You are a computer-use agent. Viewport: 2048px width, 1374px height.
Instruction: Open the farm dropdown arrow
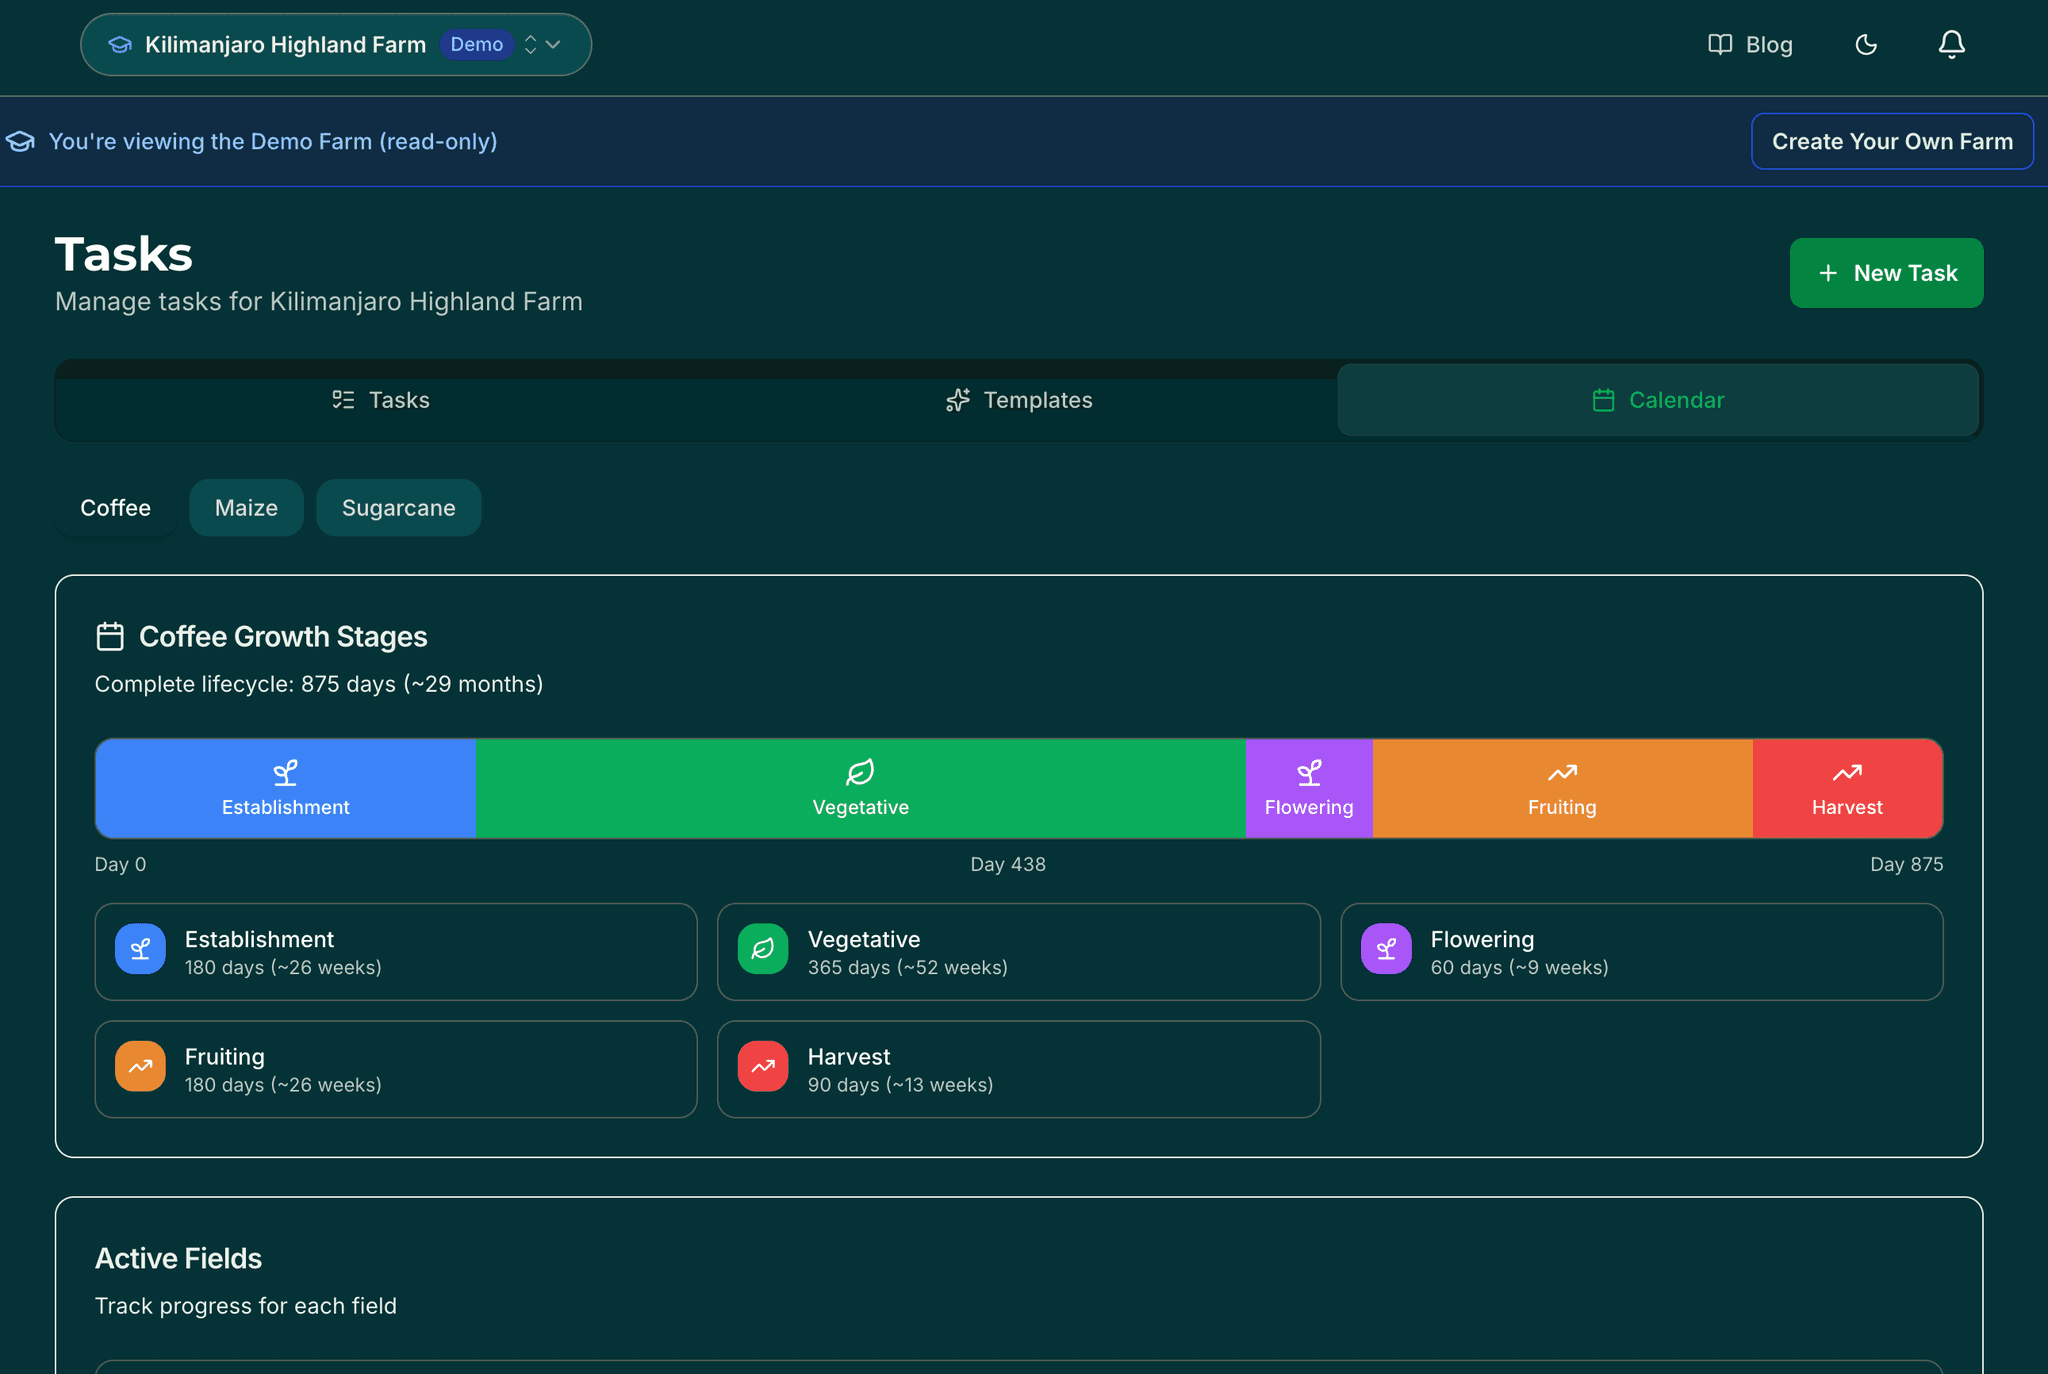(554, 45)
